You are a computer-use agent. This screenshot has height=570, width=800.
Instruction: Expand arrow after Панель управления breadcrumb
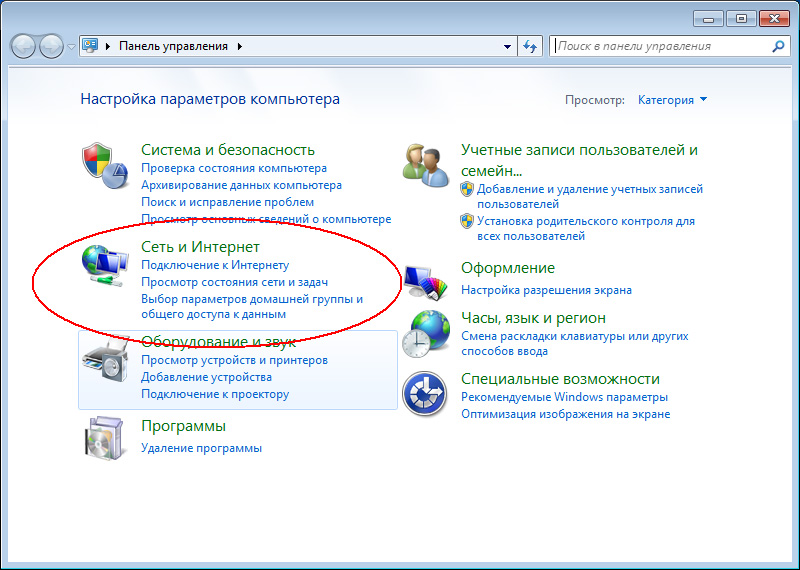[x=240, y=46]
